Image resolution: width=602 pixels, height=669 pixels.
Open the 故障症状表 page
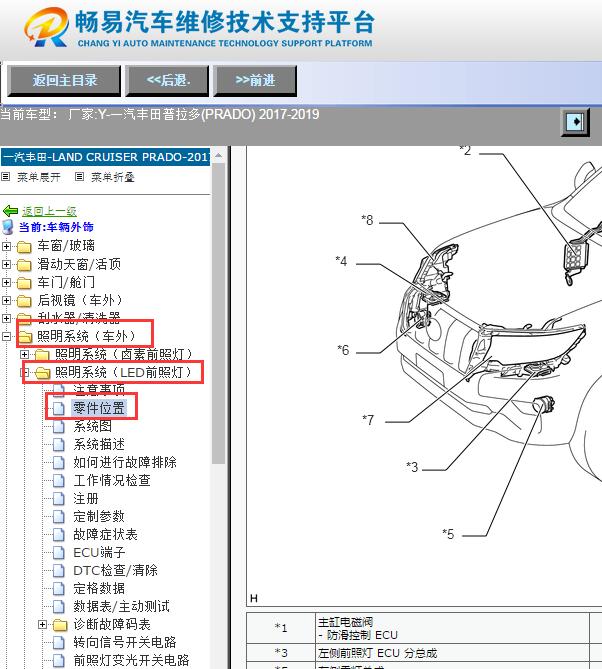(105, 535)
